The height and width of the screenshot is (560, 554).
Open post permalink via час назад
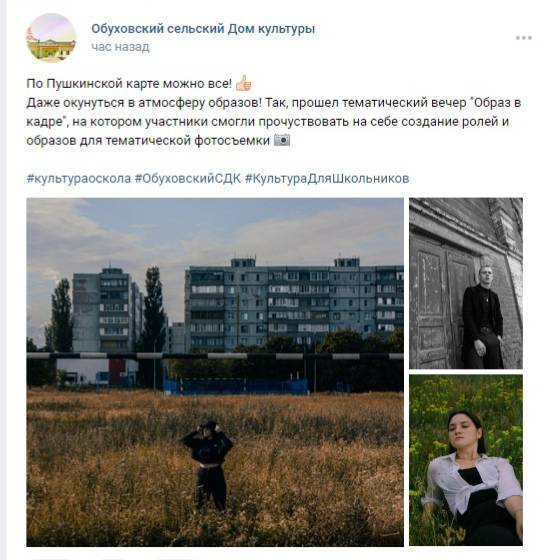tap(120, 47)
